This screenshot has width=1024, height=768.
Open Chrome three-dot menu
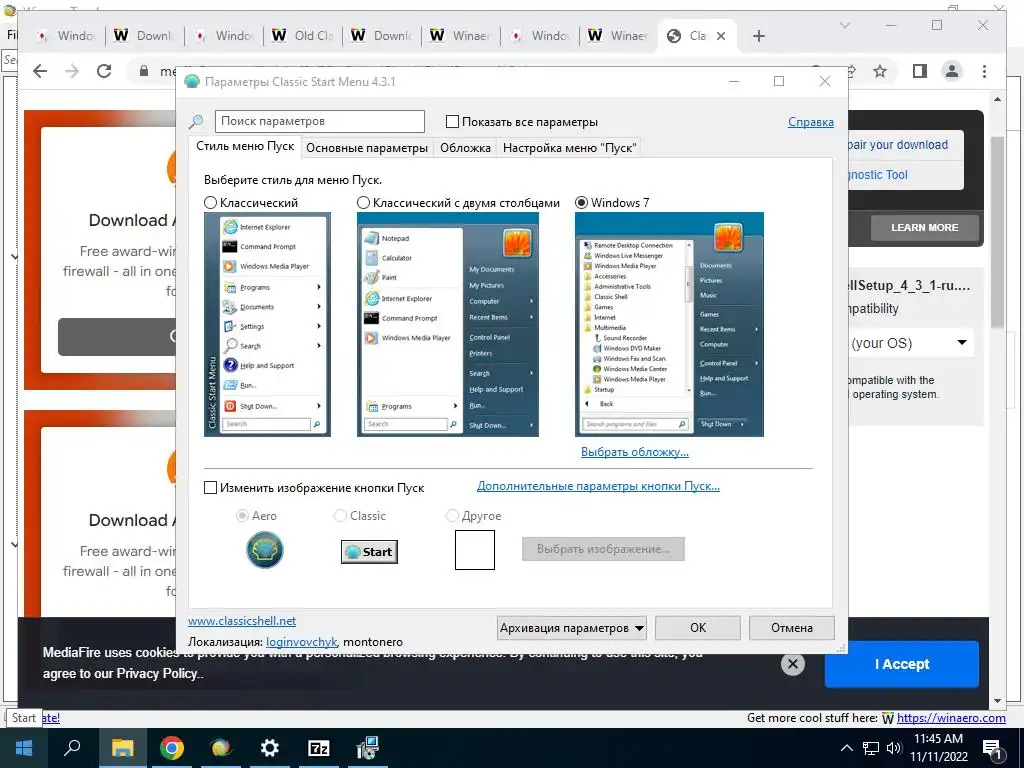click(984, 71)
